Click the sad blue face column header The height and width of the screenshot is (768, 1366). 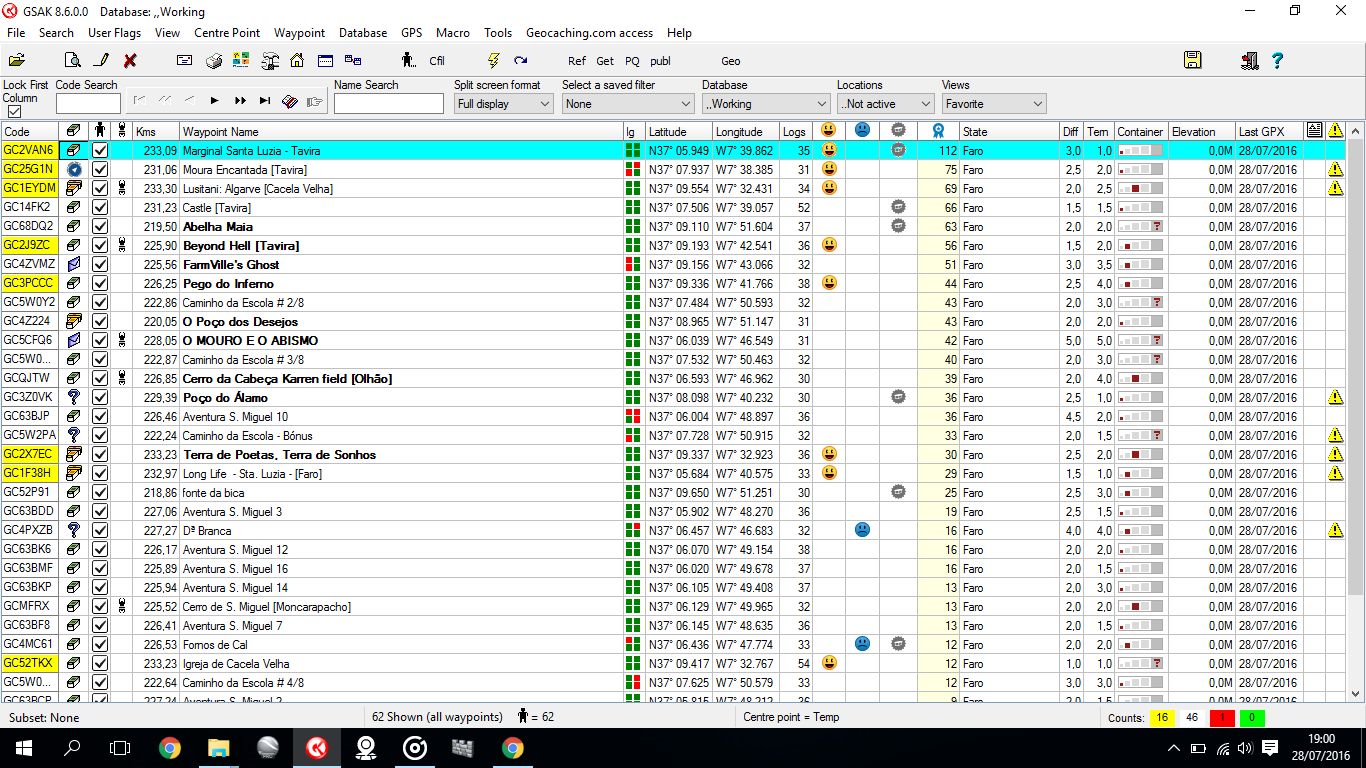pyautogui.click(x=862, y=131)
